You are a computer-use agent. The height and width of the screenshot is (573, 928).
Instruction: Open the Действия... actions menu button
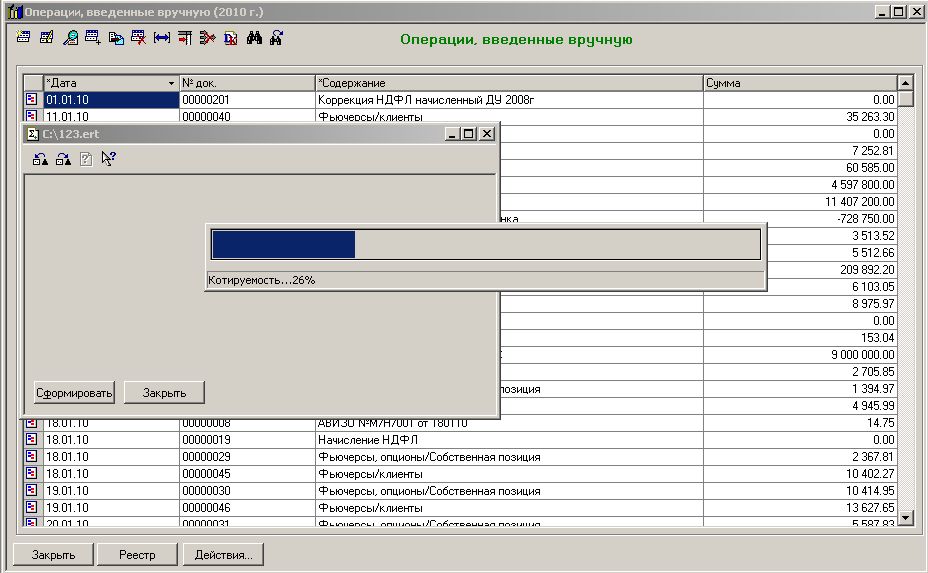click(223, 554)
